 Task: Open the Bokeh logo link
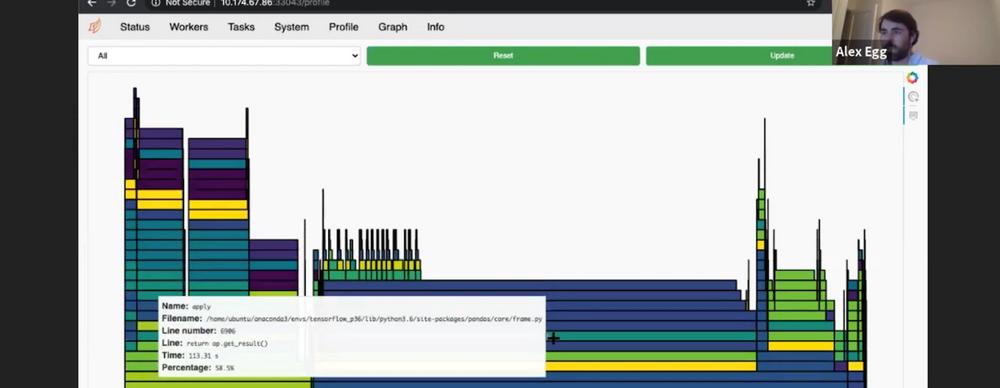click(x=912, y=78)
